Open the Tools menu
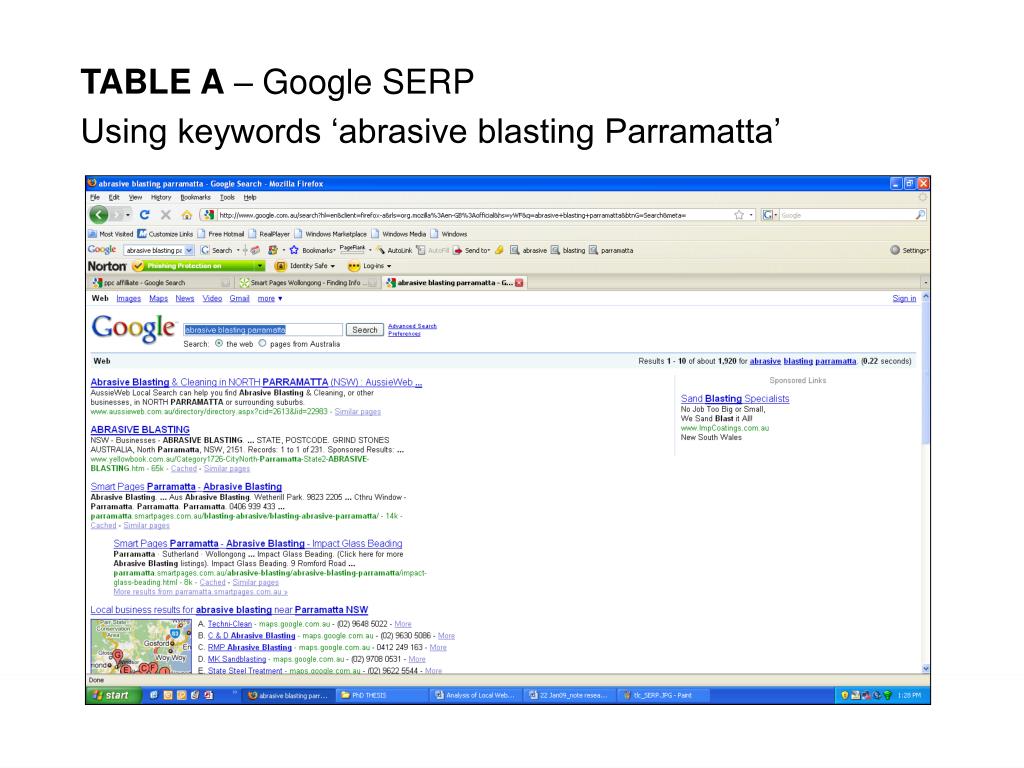The width and height of the screenshot is (1024, 768). pyautogui.click(x=227, y=197)
